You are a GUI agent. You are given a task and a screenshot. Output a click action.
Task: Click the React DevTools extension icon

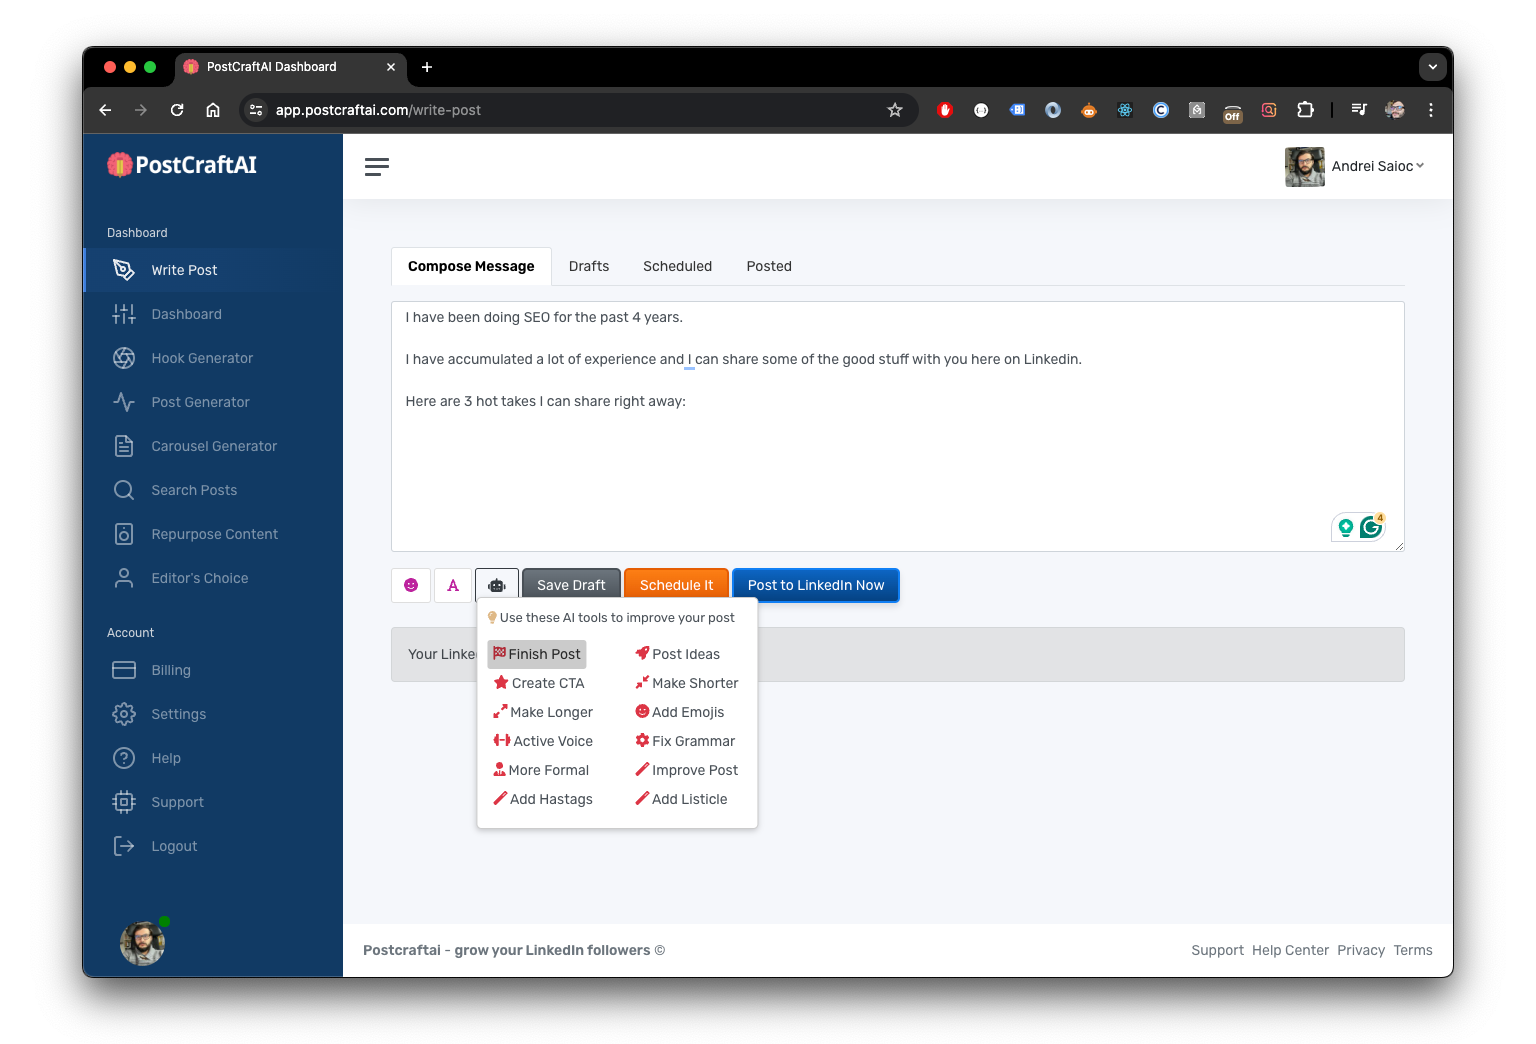click(x=1125, y=110)
